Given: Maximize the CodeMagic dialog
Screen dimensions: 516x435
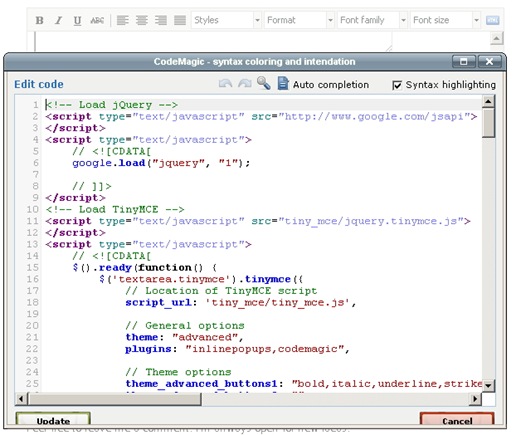Looking at the screenshot, I should [464, 62].
